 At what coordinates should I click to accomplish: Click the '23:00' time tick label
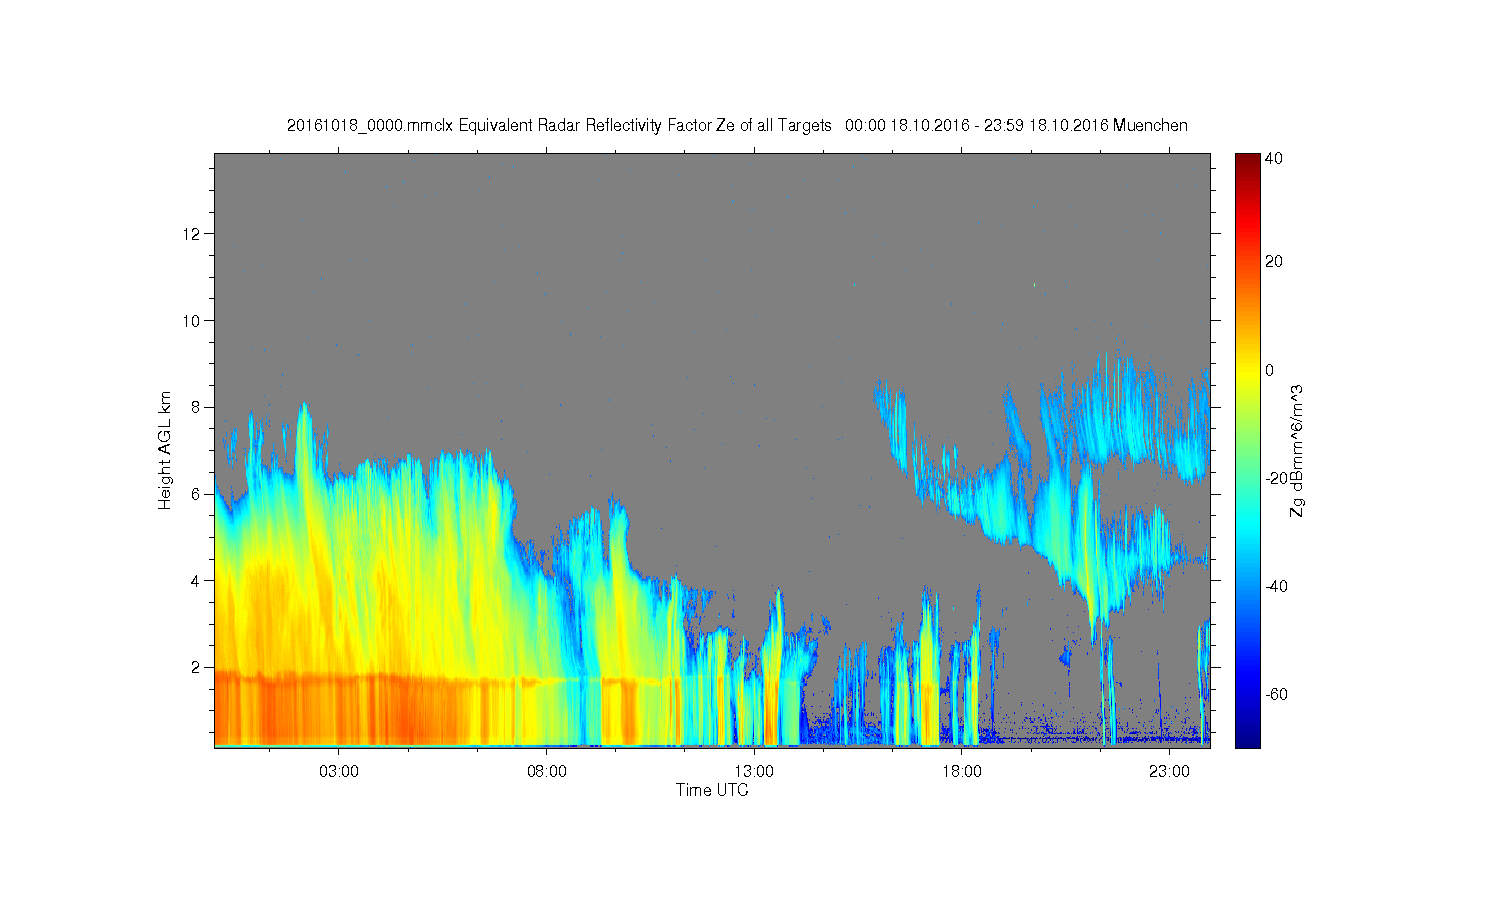click(x=1169, y=772)
